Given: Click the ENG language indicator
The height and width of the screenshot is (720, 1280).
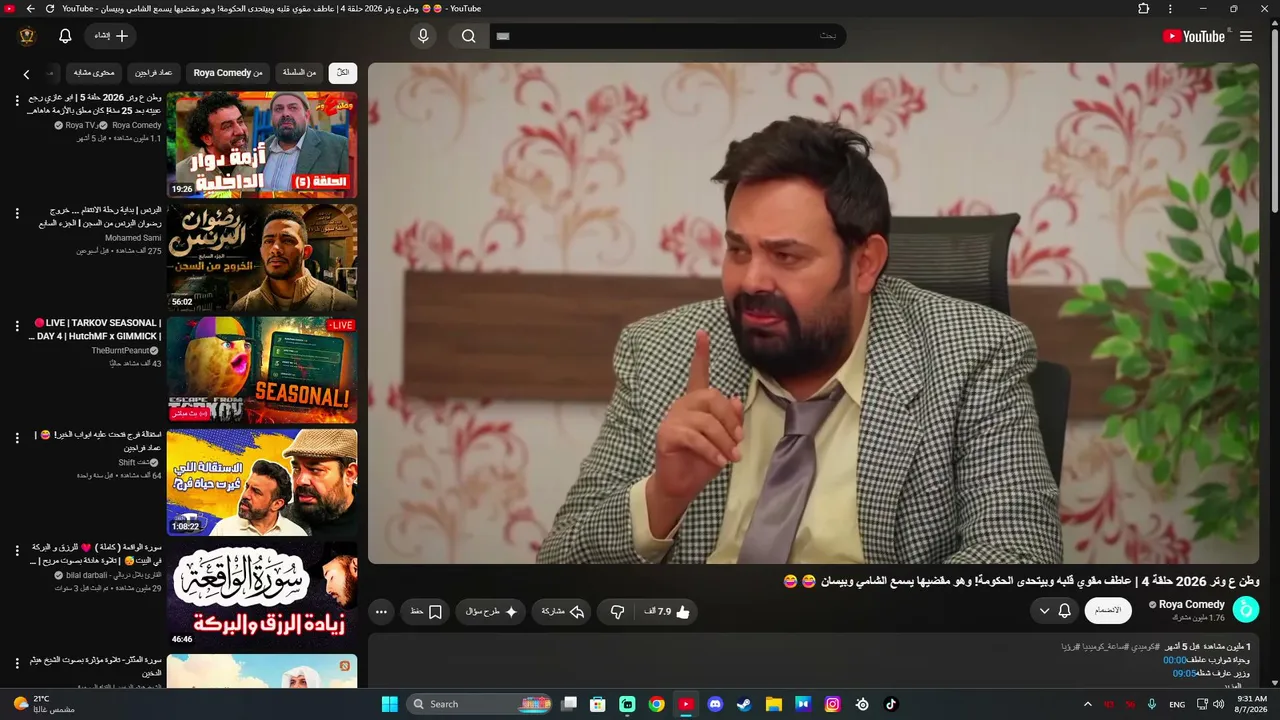Looking at the screenshot, I should (1177, 704).
